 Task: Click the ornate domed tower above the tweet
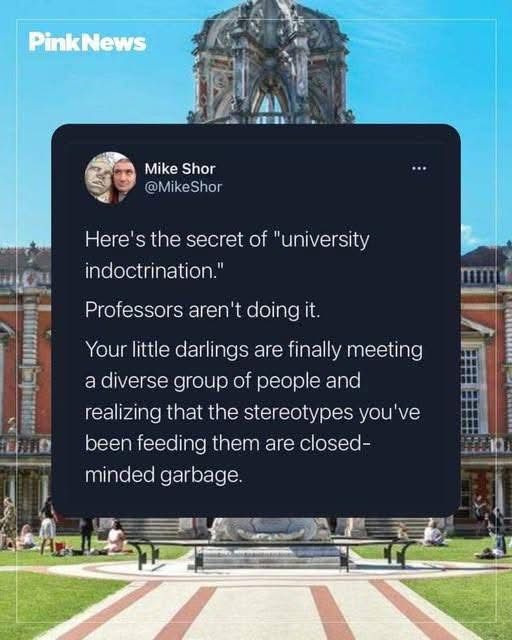[x=269, y=61]
